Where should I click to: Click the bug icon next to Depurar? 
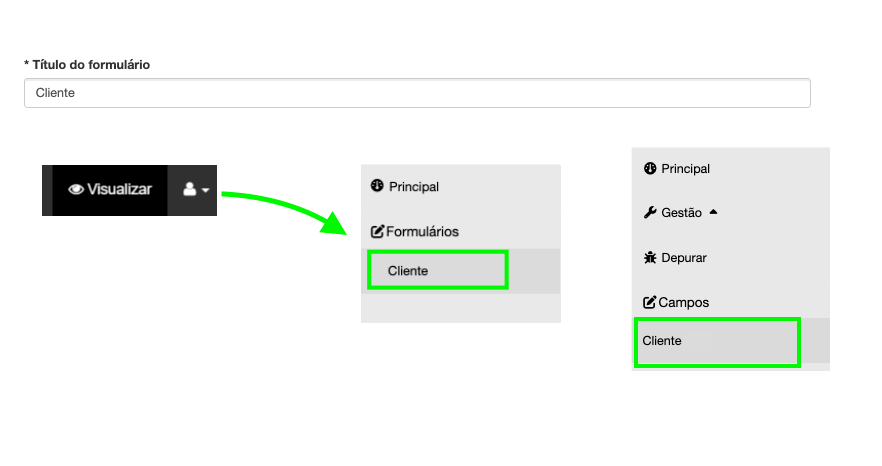click(650, 257)
